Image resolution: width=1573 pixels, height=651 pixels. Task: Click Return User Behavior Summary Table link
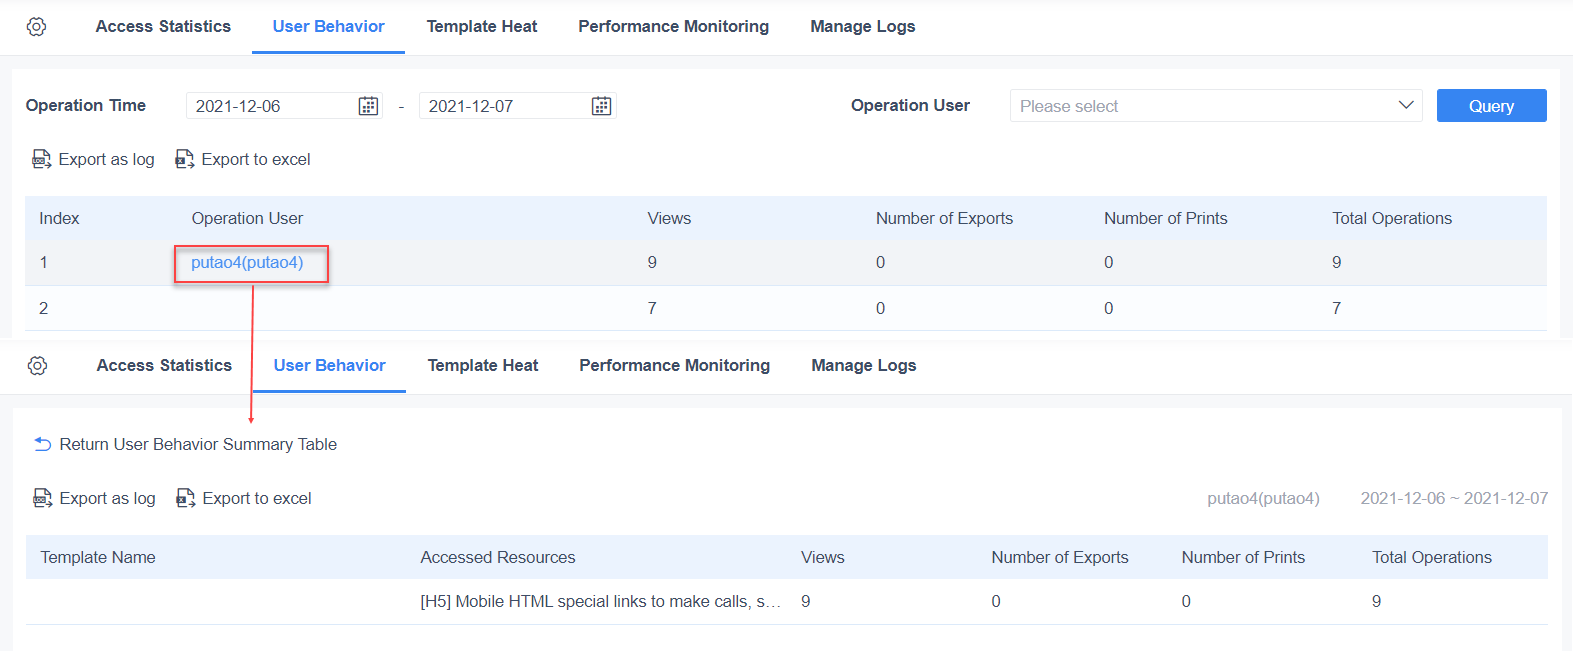click(x=198, y=444)
